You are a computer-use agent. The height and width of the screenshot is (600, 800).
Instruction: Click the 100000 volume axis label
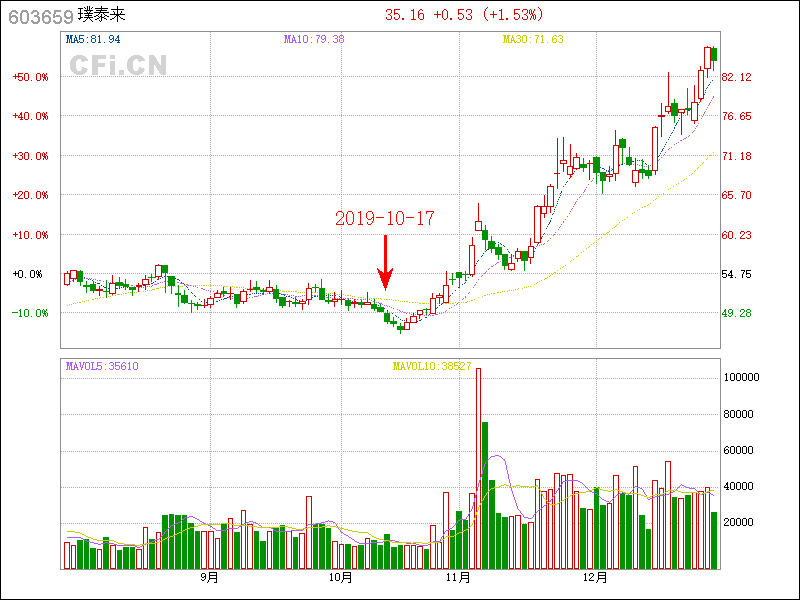(x=744, y=378)
